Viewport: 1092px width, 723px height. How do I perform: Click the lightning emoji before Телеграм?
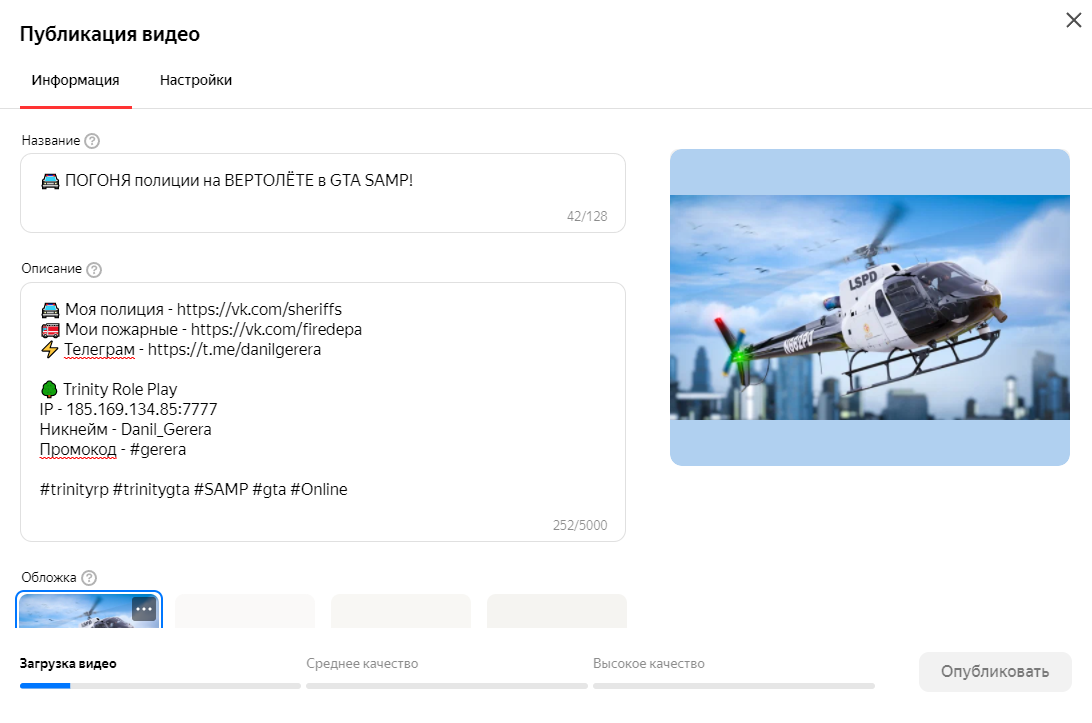[x=49, y=350]
